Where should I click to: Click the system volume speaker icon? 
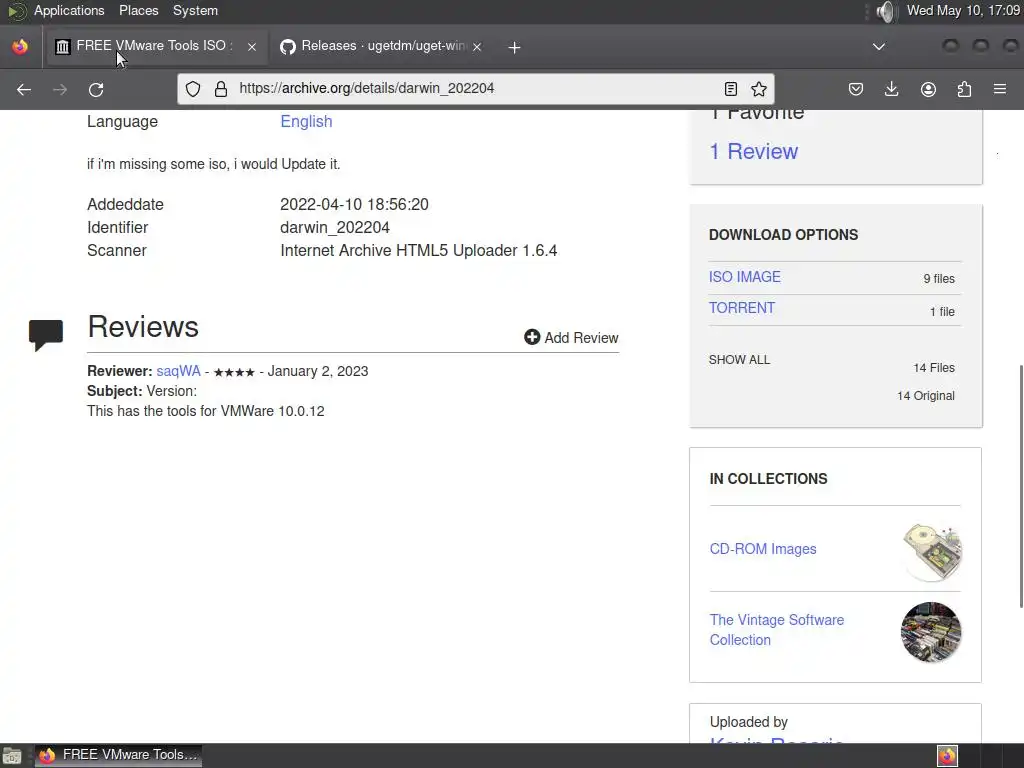click(886, 11)
